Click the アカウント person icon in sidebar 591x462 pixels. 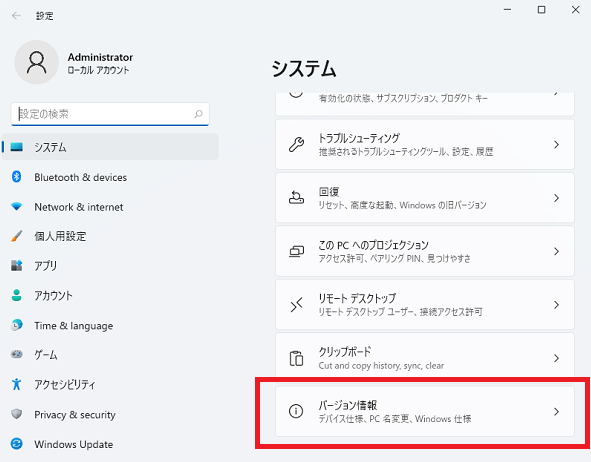[x=17, y=295]
